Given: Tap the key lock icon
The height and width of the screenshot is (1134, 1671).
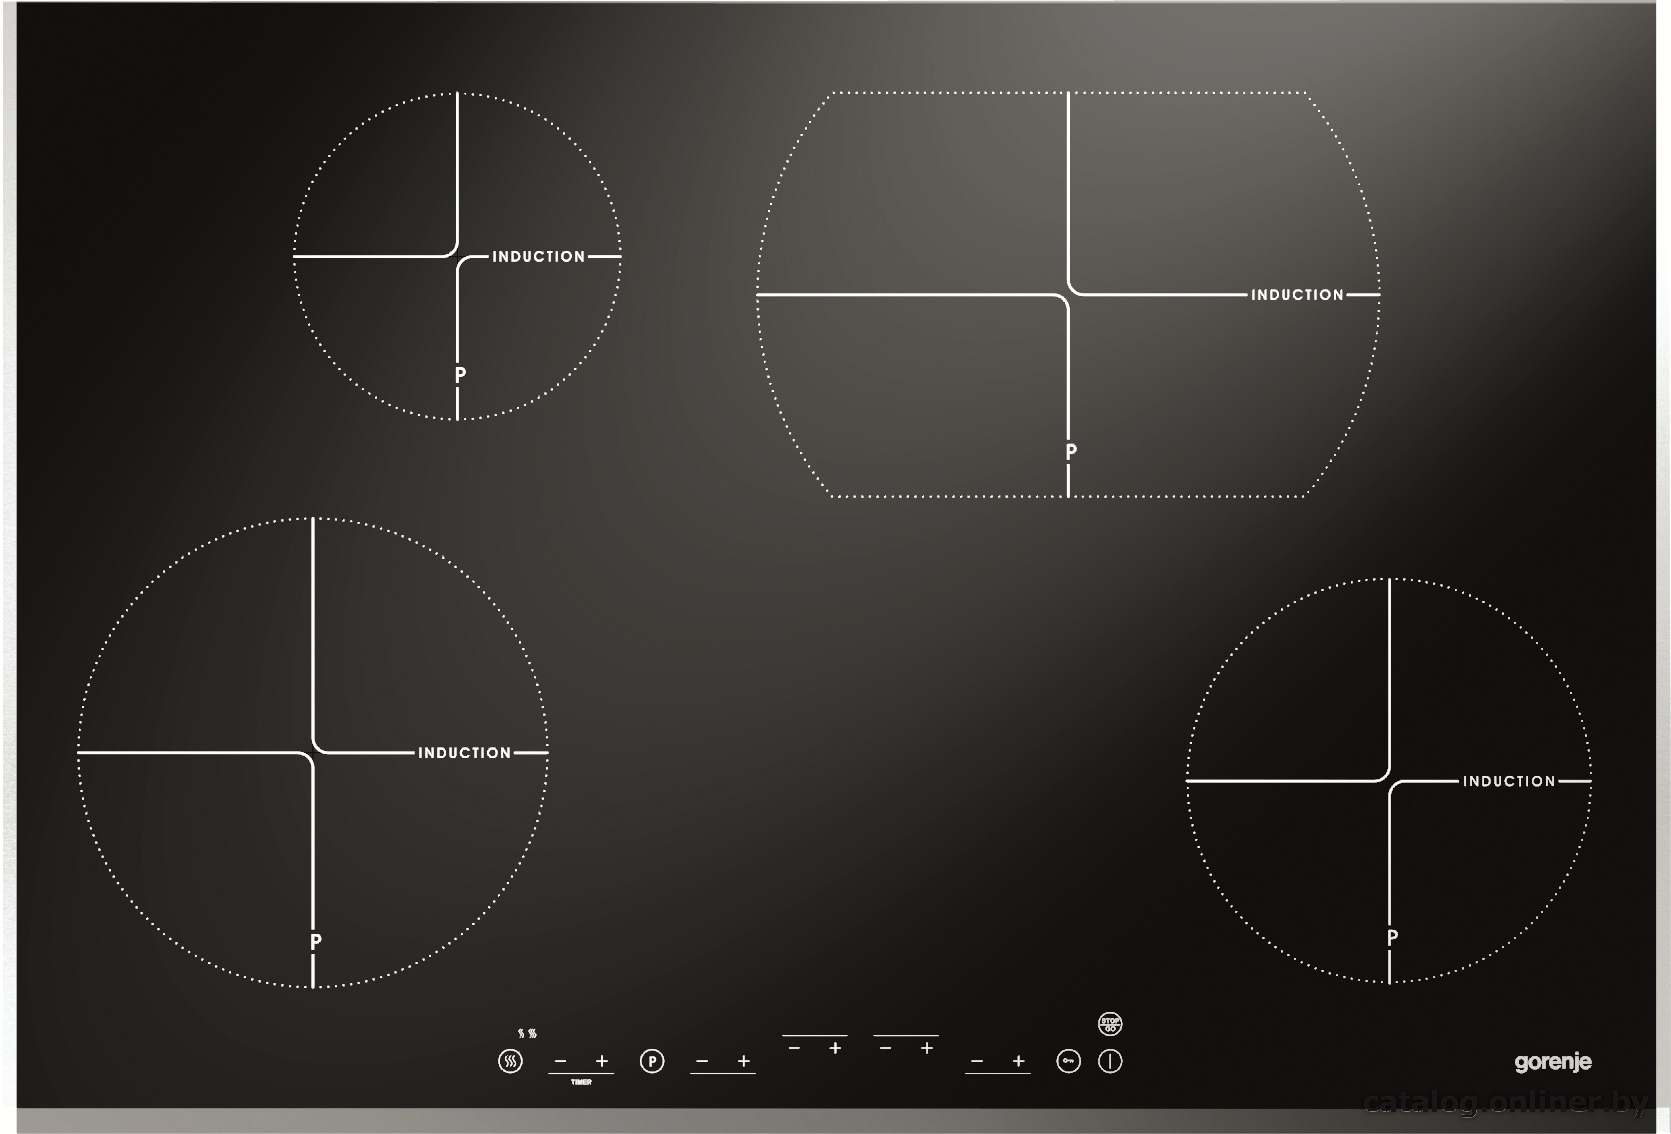Looking at the screenshot, I should pos(1068,1061).
